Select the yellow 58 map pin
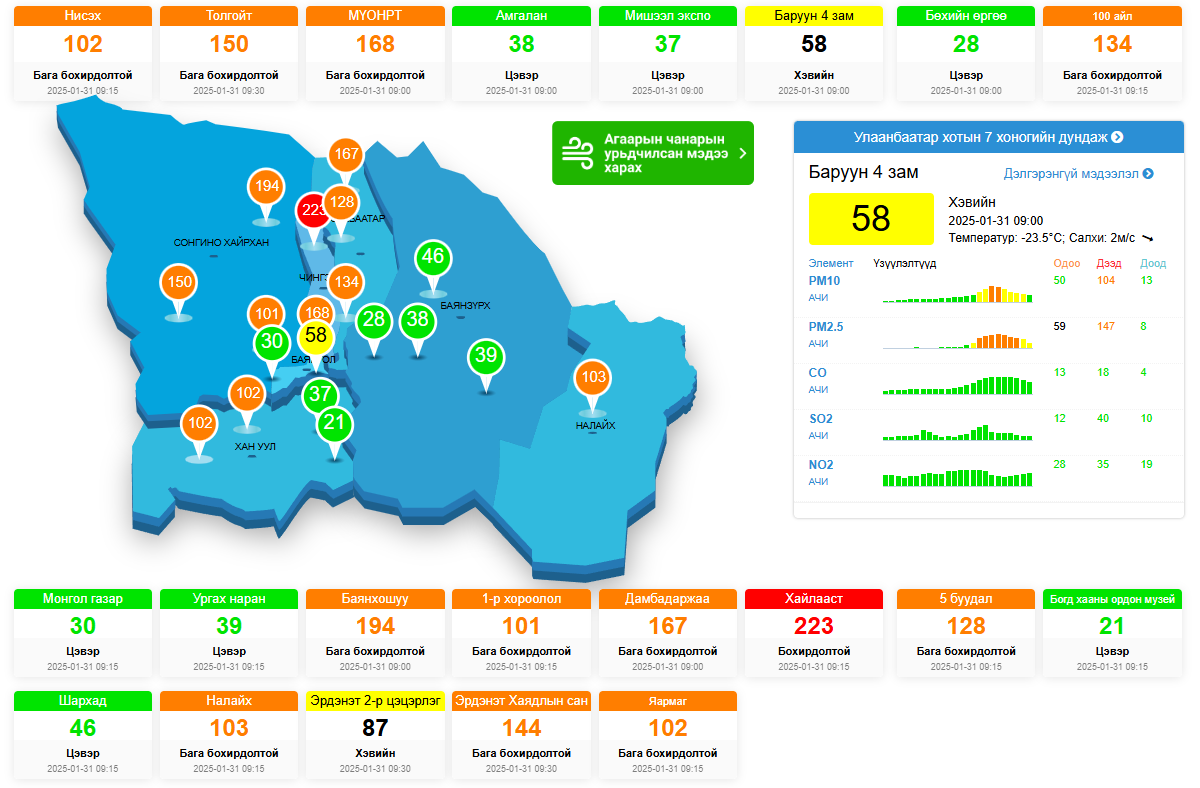The width and height of the screenshot is (1200, 788). click(x=316, y=335)
